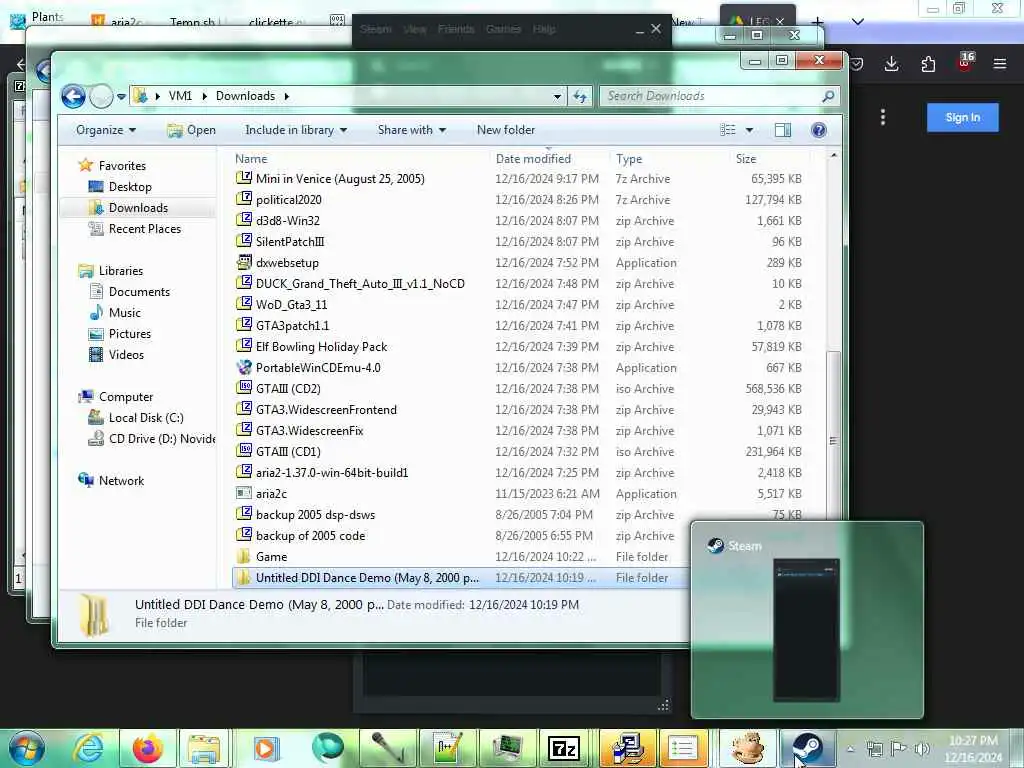This screenshot has width=1024, height=768.
Task: Select the GTA3.WidescreenFrontend file
Action: [326, 409]
